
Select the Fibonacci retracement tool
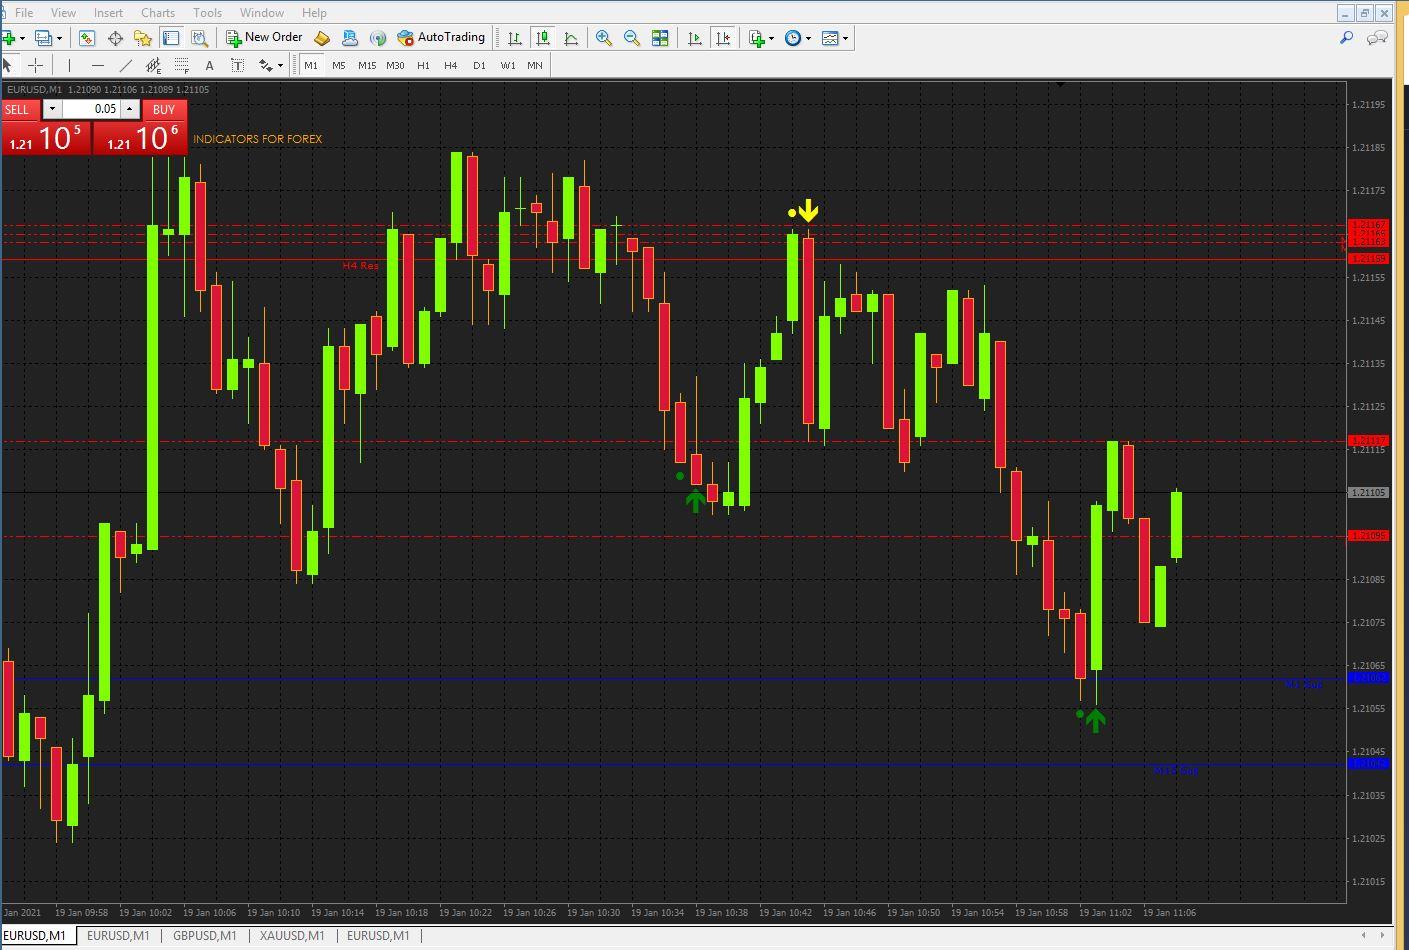(181, 65)
